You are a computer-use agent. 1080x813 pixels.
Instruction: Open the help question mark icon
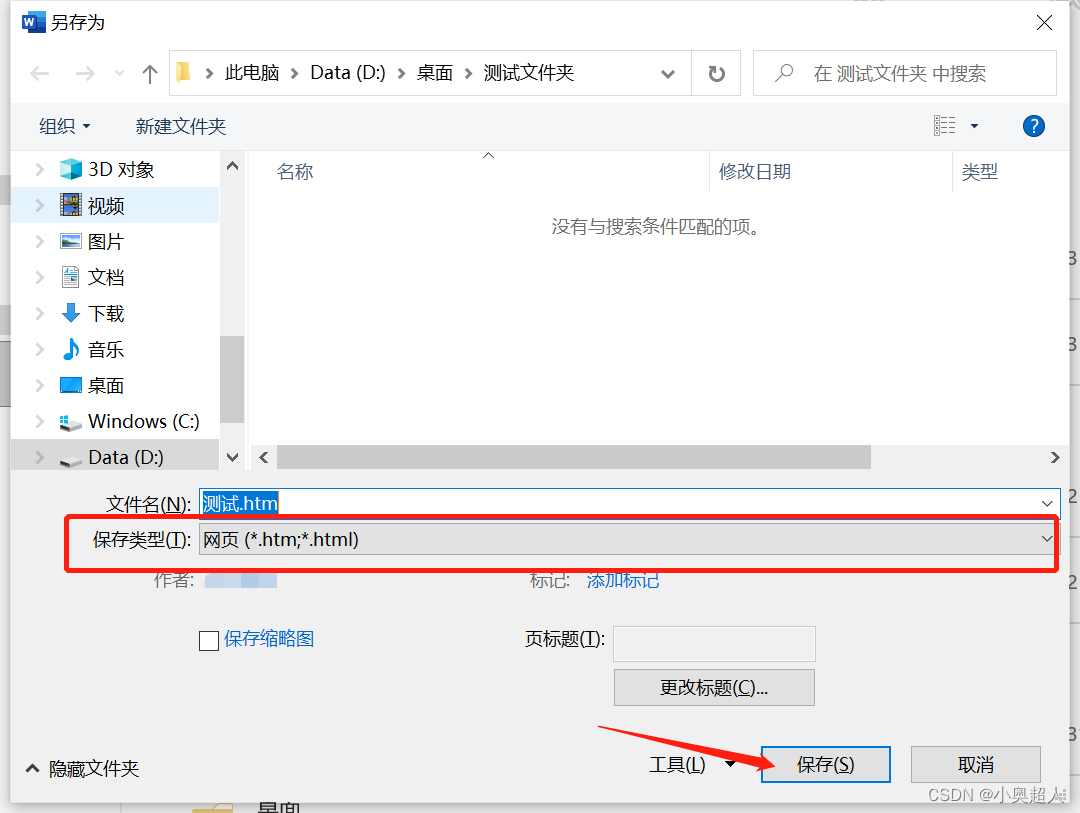tap(1033, 126)
